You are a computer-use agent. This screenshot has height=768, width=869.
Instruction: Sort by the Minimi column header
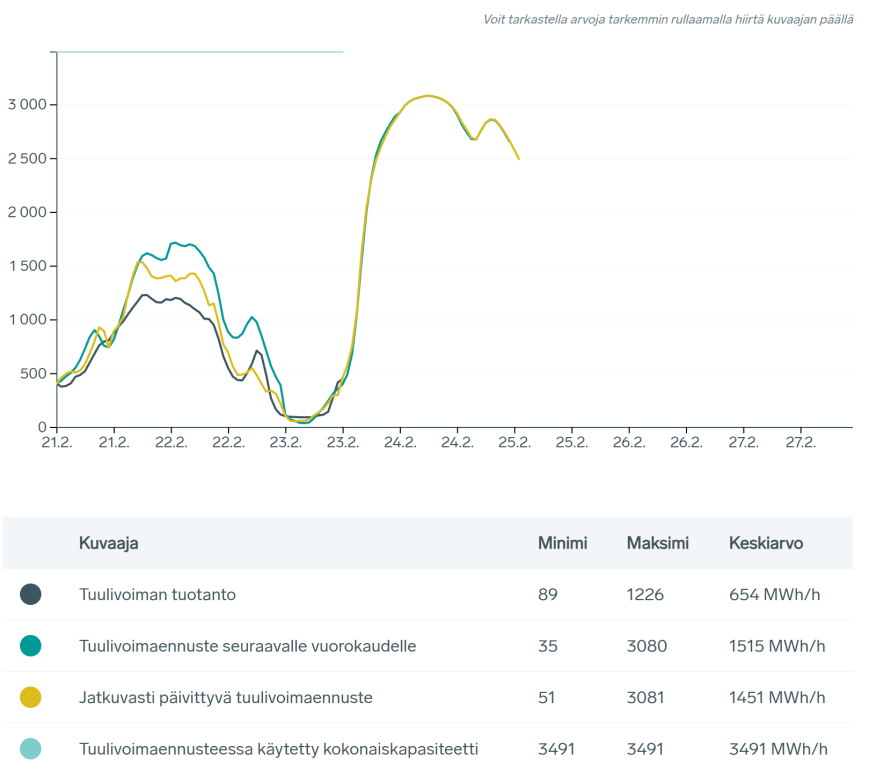[562, 543]
